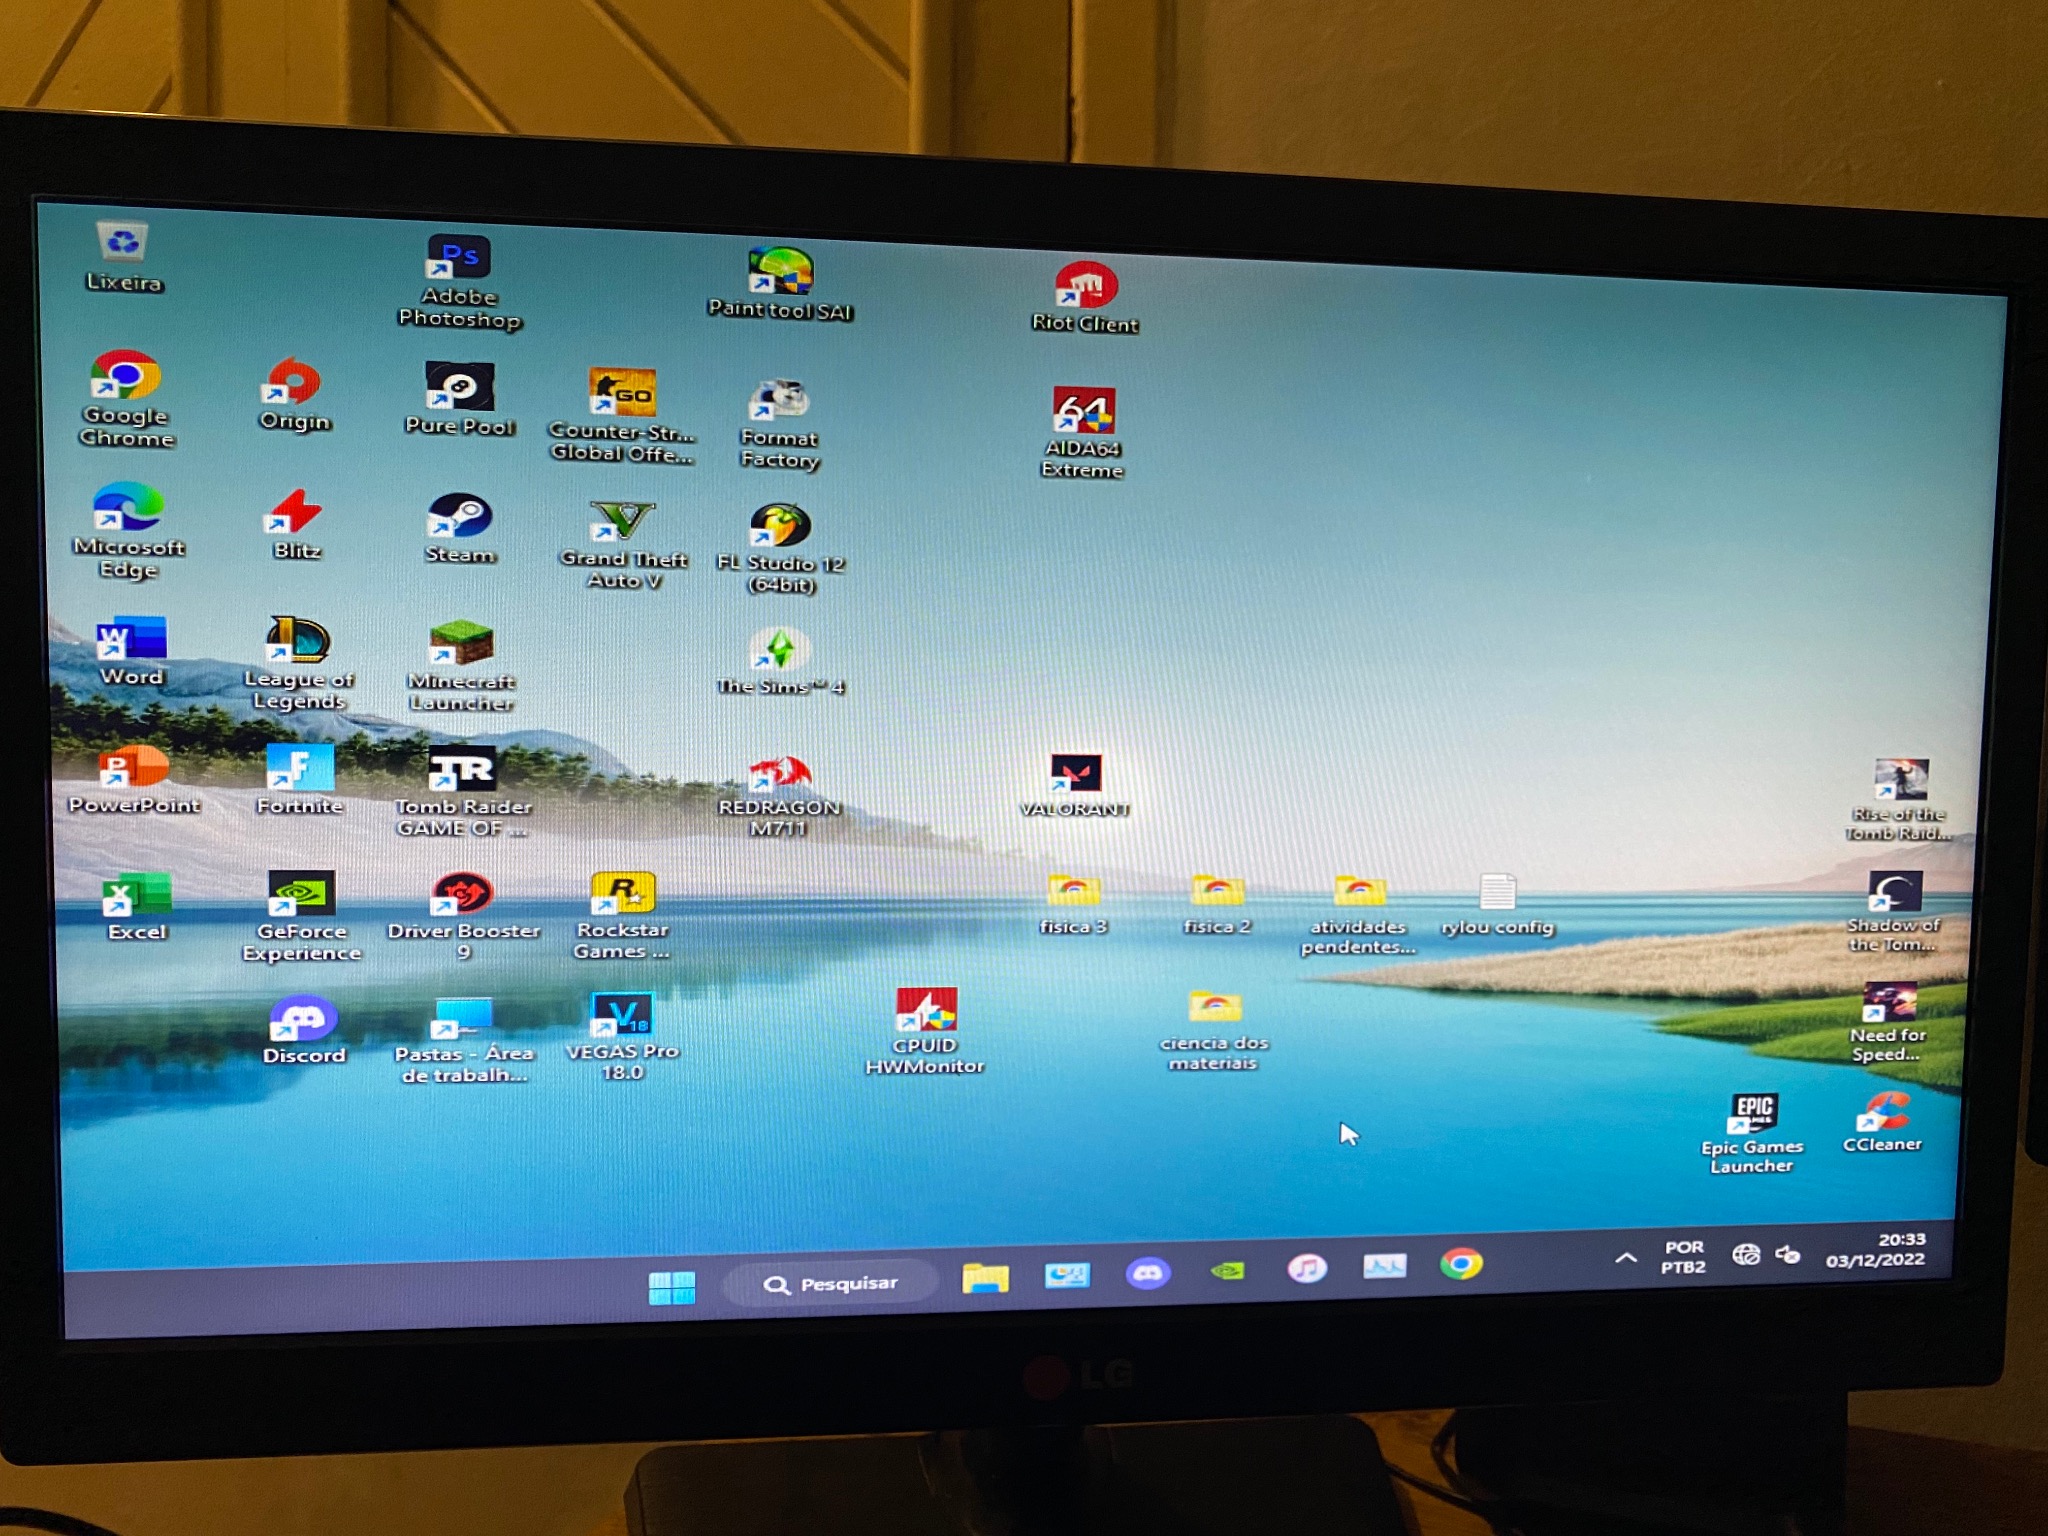Launch VEGAS Pro 18.0 icon
This screenshot has width=2048, height=1536.
622,1036
